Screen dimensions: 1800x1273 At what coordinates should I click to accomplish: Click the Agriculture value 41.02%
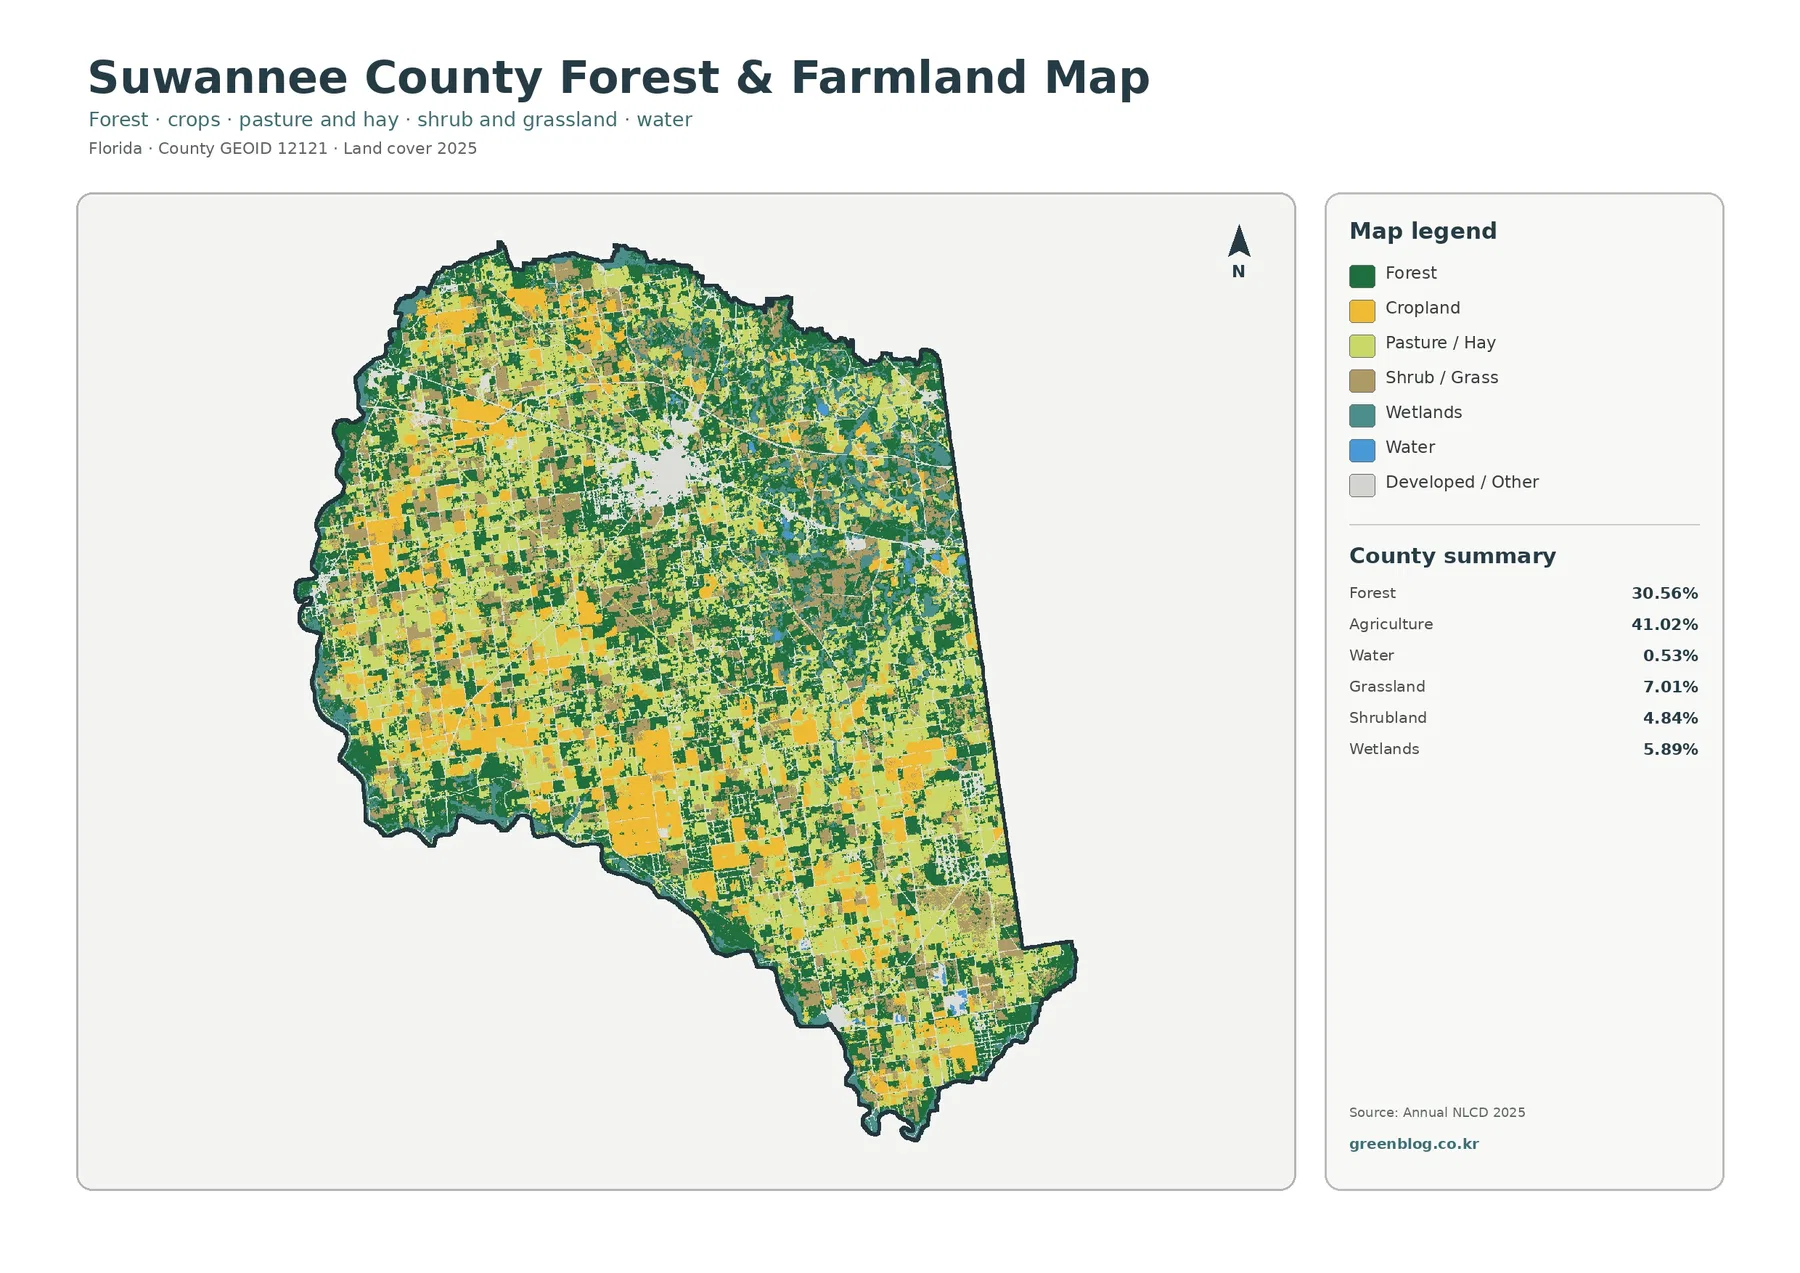(x=1664, y=624)
